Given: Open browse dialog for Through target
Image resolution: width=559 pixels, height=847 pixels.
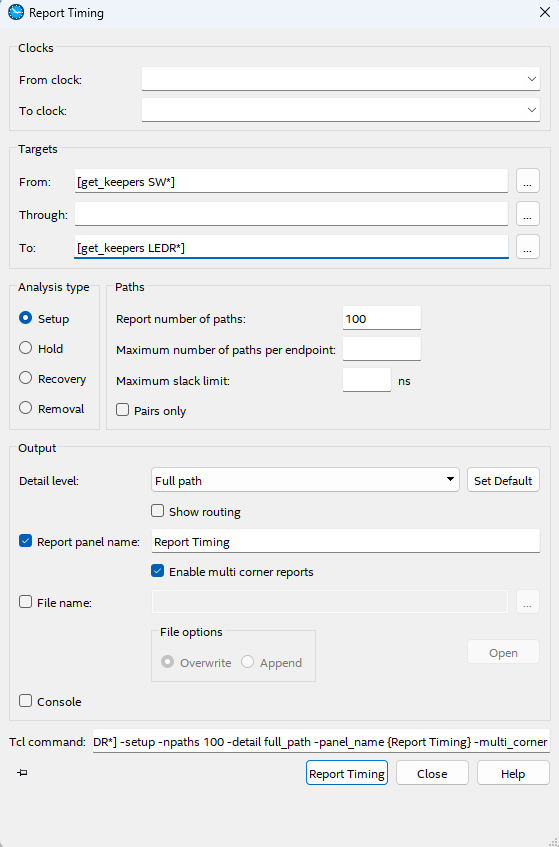Looking at the screenshot, I should coord(528,214).
